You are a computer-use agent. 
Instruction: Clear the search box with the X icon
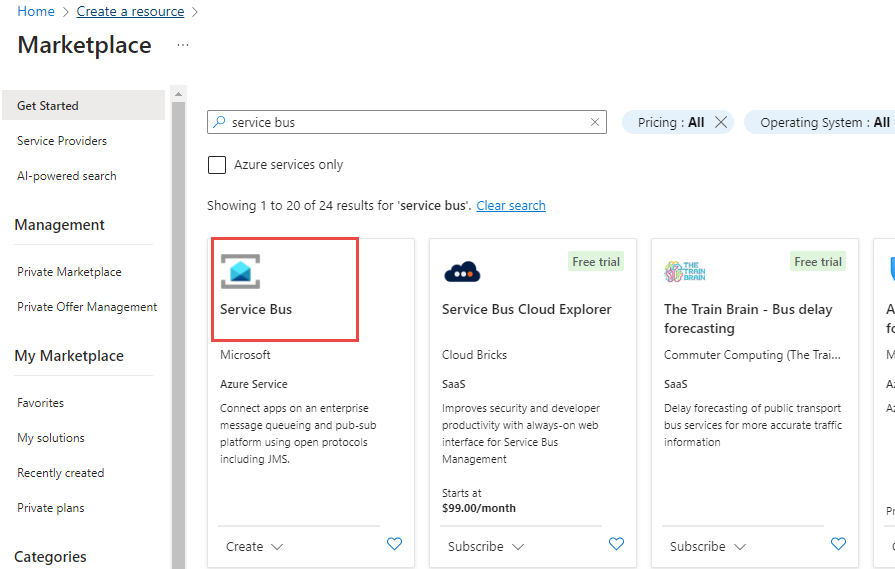595,122
